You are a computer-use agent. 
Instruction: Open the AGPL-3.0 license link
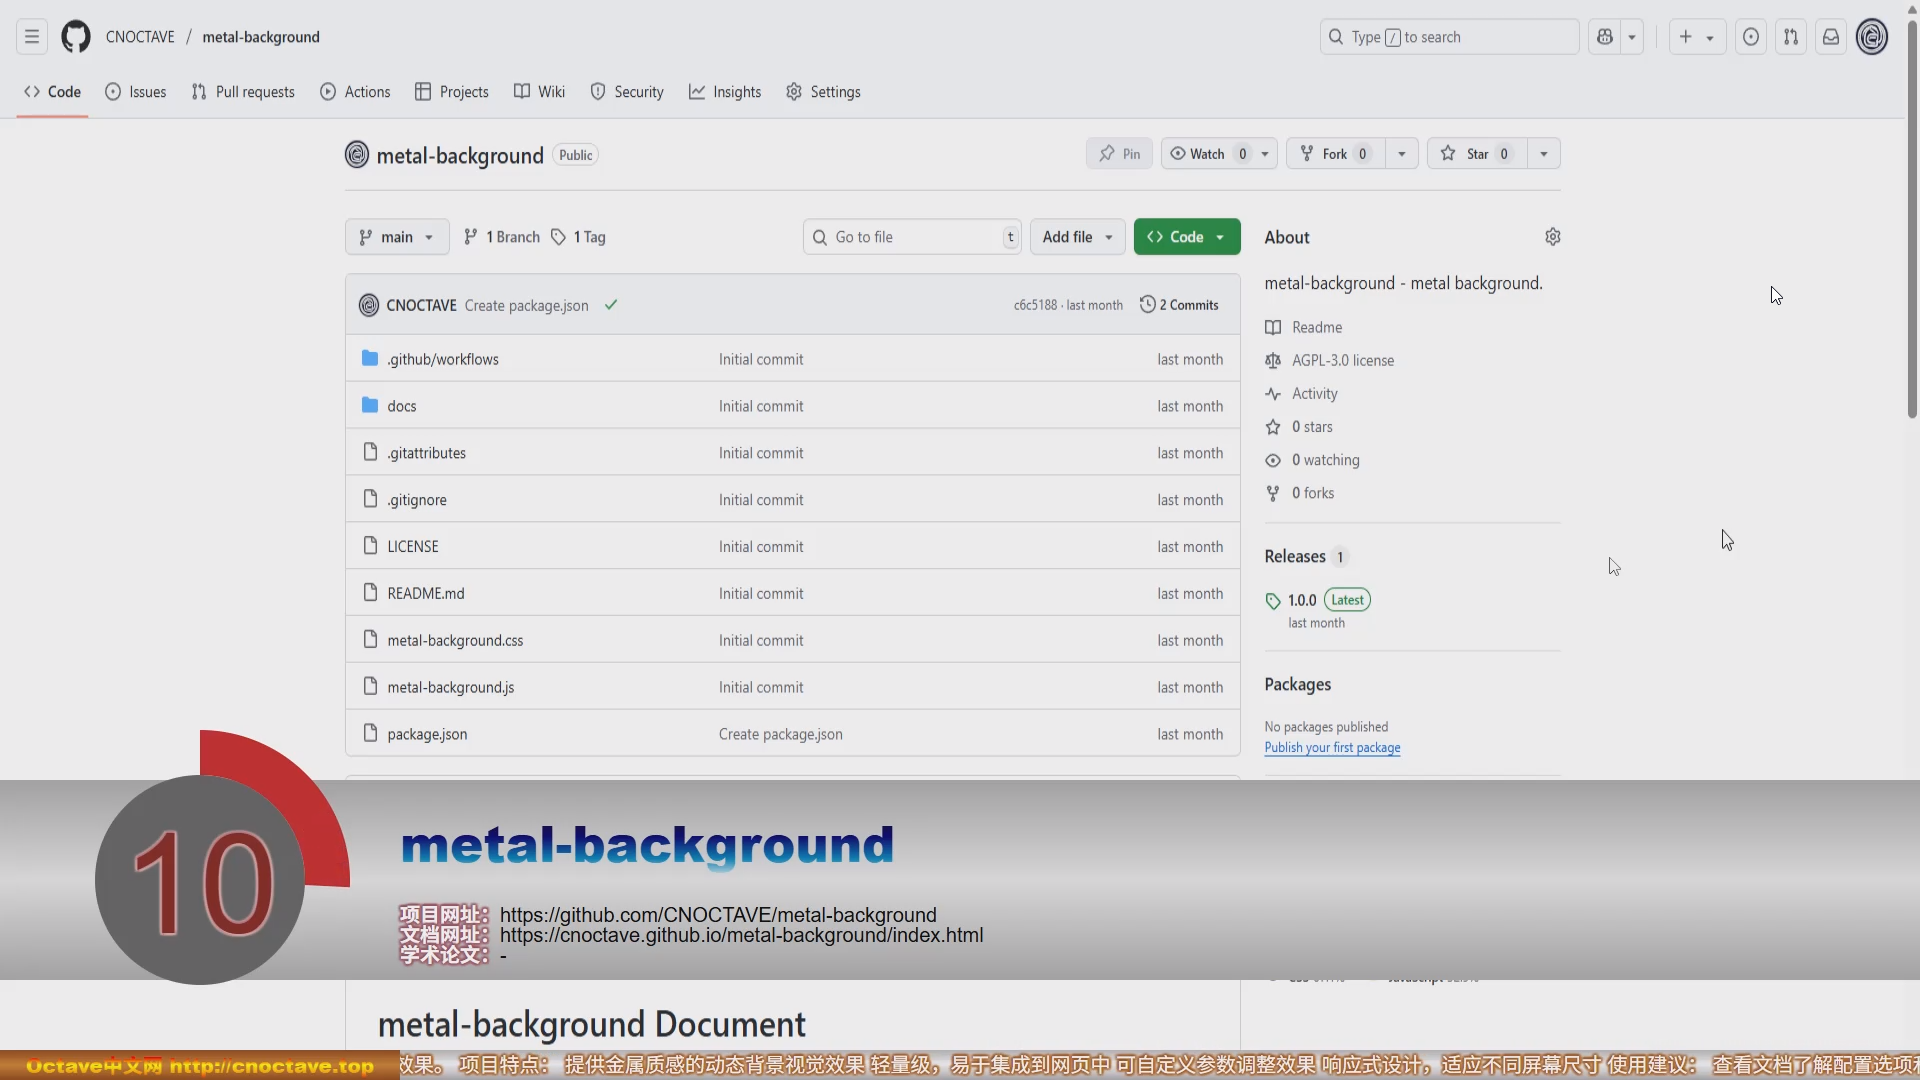click(1342, 360)
